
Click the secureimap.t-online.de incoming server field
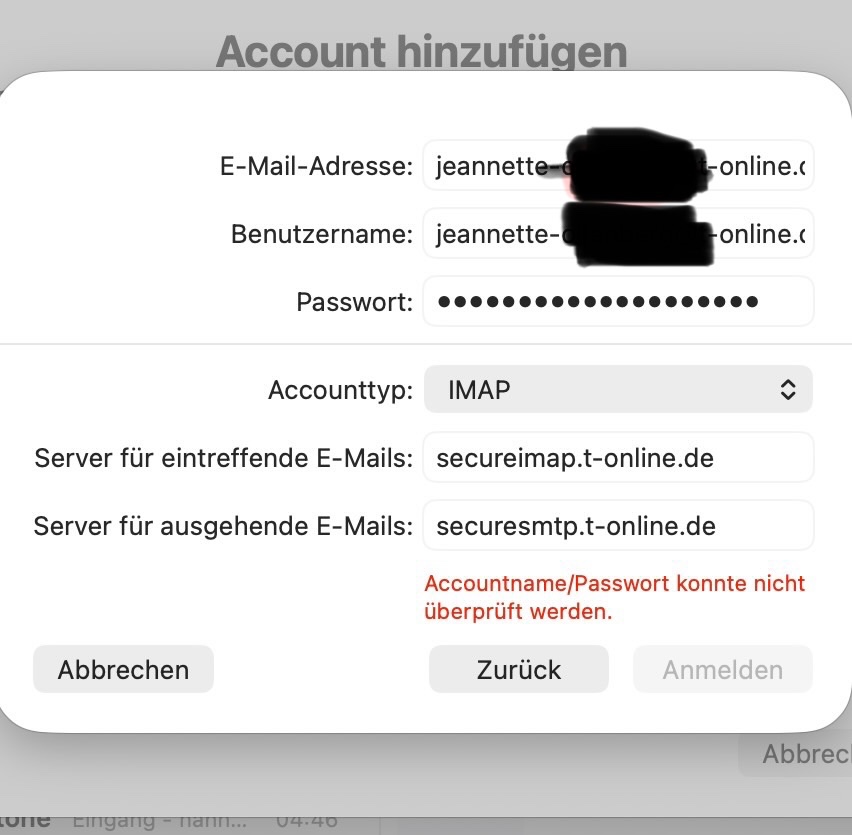coord(617,458)
